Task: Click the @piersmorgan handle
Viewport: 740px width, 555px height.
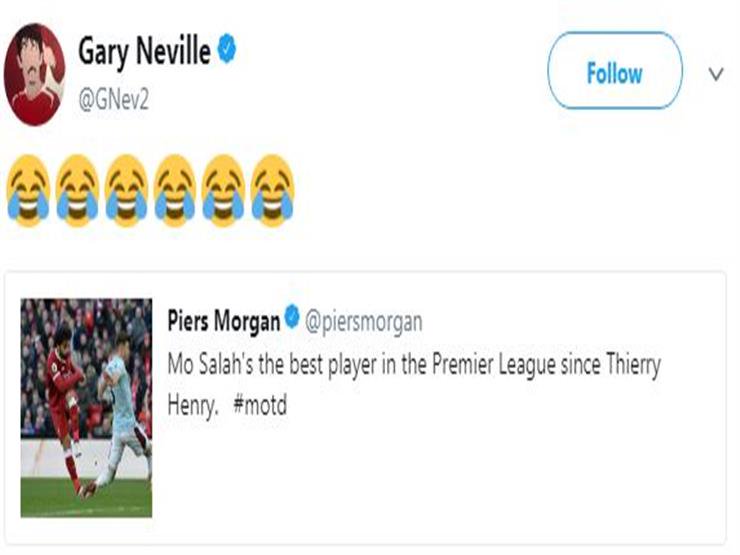Action: pos(363,321)
